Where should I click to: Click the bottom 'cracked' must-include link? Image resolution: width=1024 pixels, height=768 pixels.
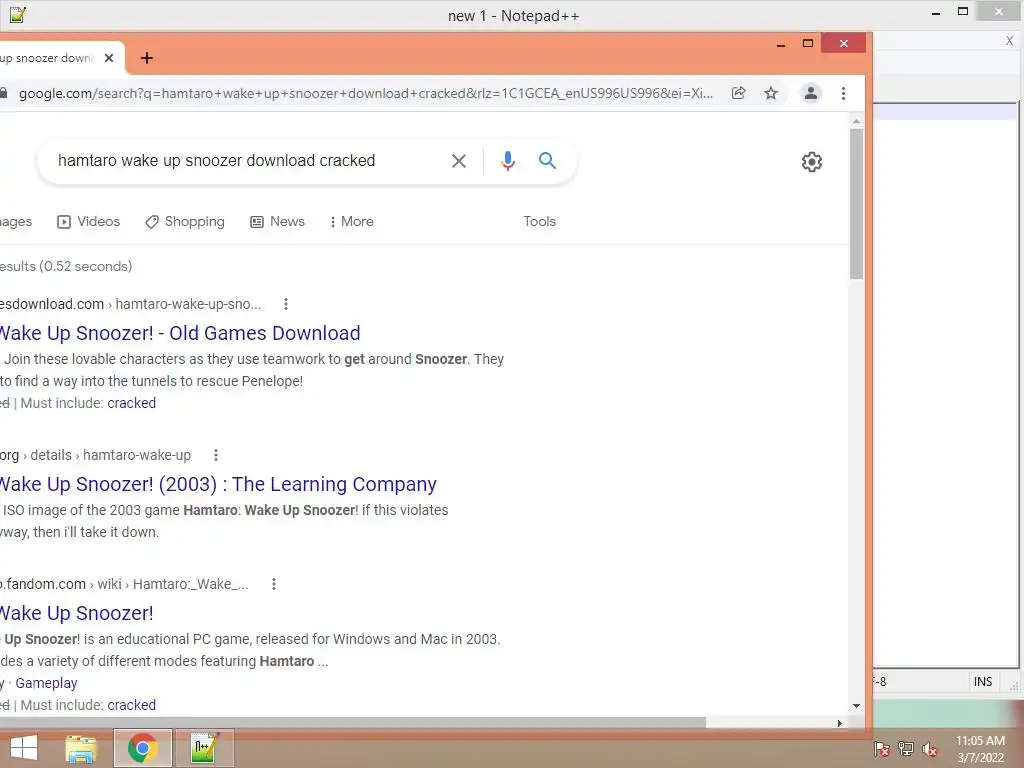131,705
